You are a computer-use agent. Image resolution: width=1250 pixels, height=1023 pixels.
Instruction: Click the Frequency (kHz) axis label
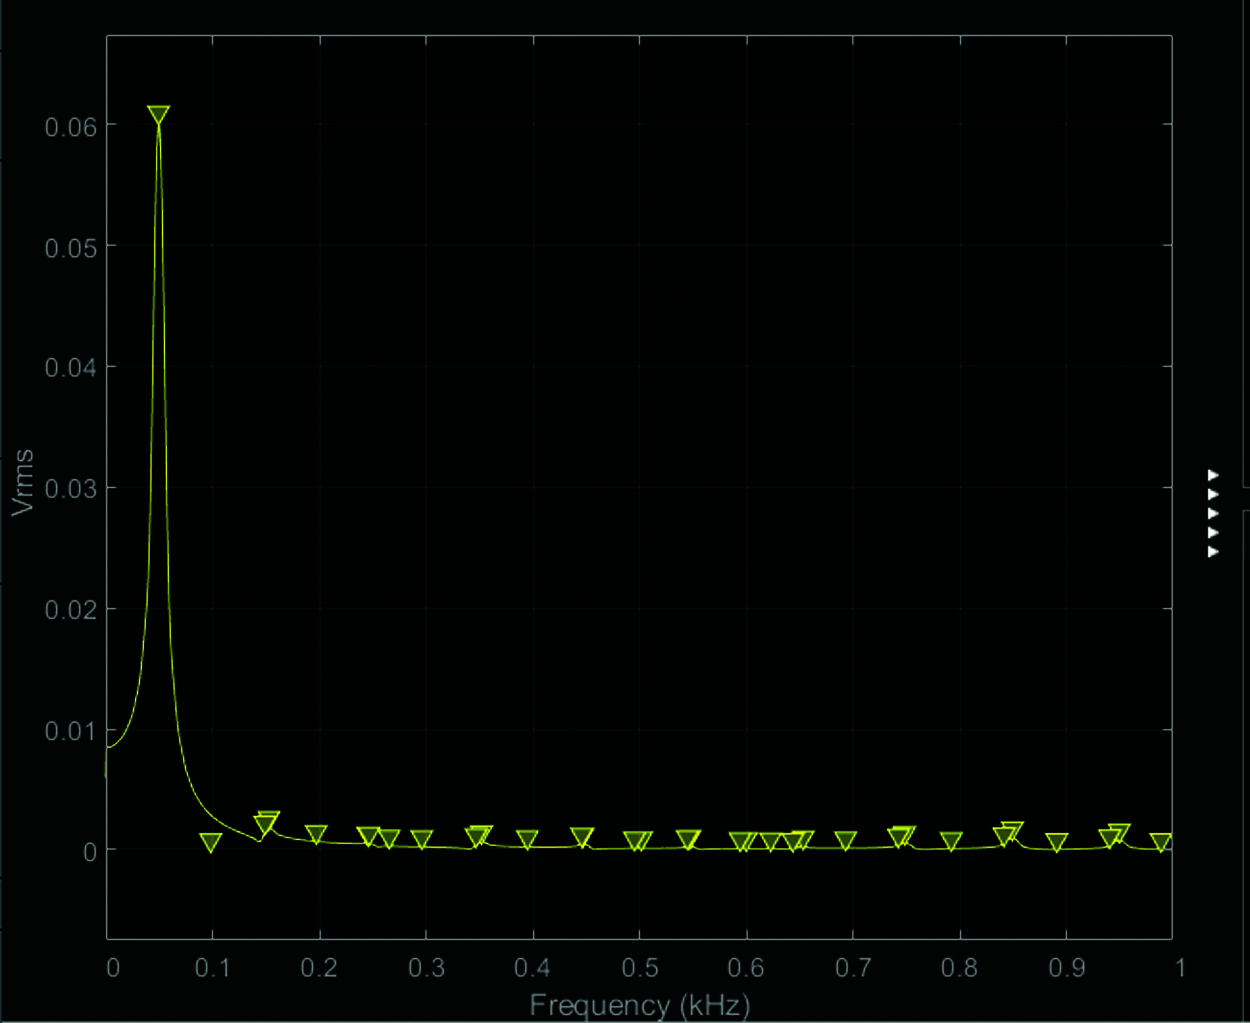[x=639, y=1004]
